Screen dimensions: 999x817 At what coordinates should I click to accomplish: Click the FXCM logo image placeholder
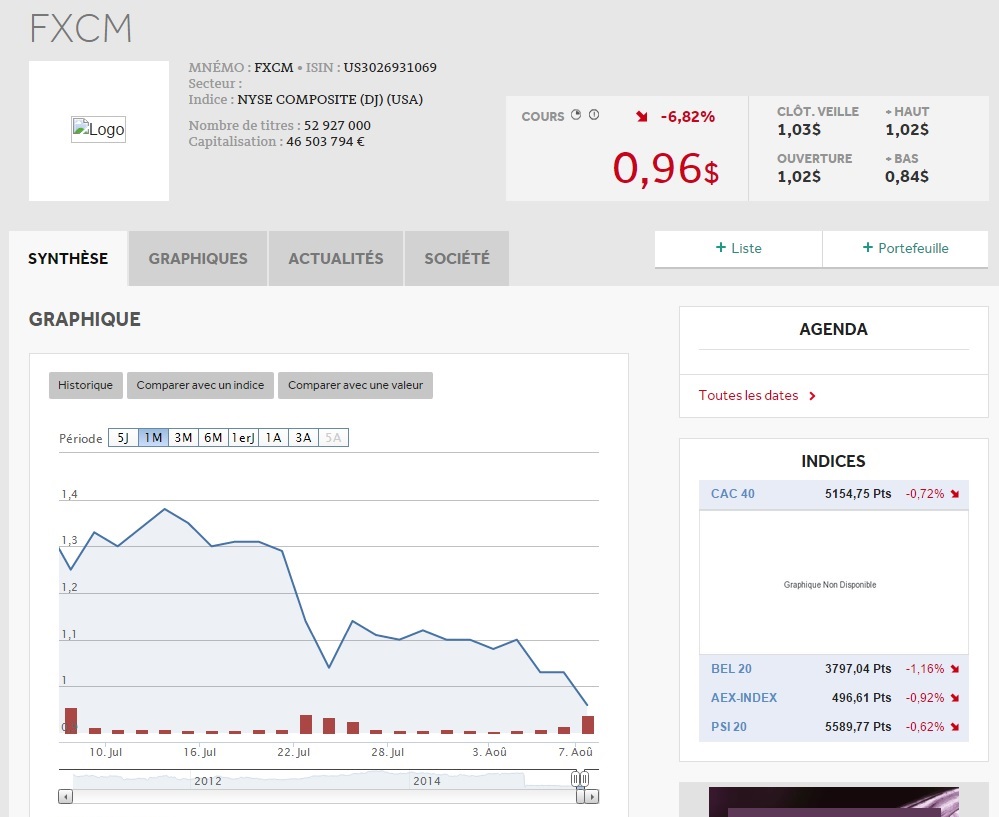[x=98, y=130]
